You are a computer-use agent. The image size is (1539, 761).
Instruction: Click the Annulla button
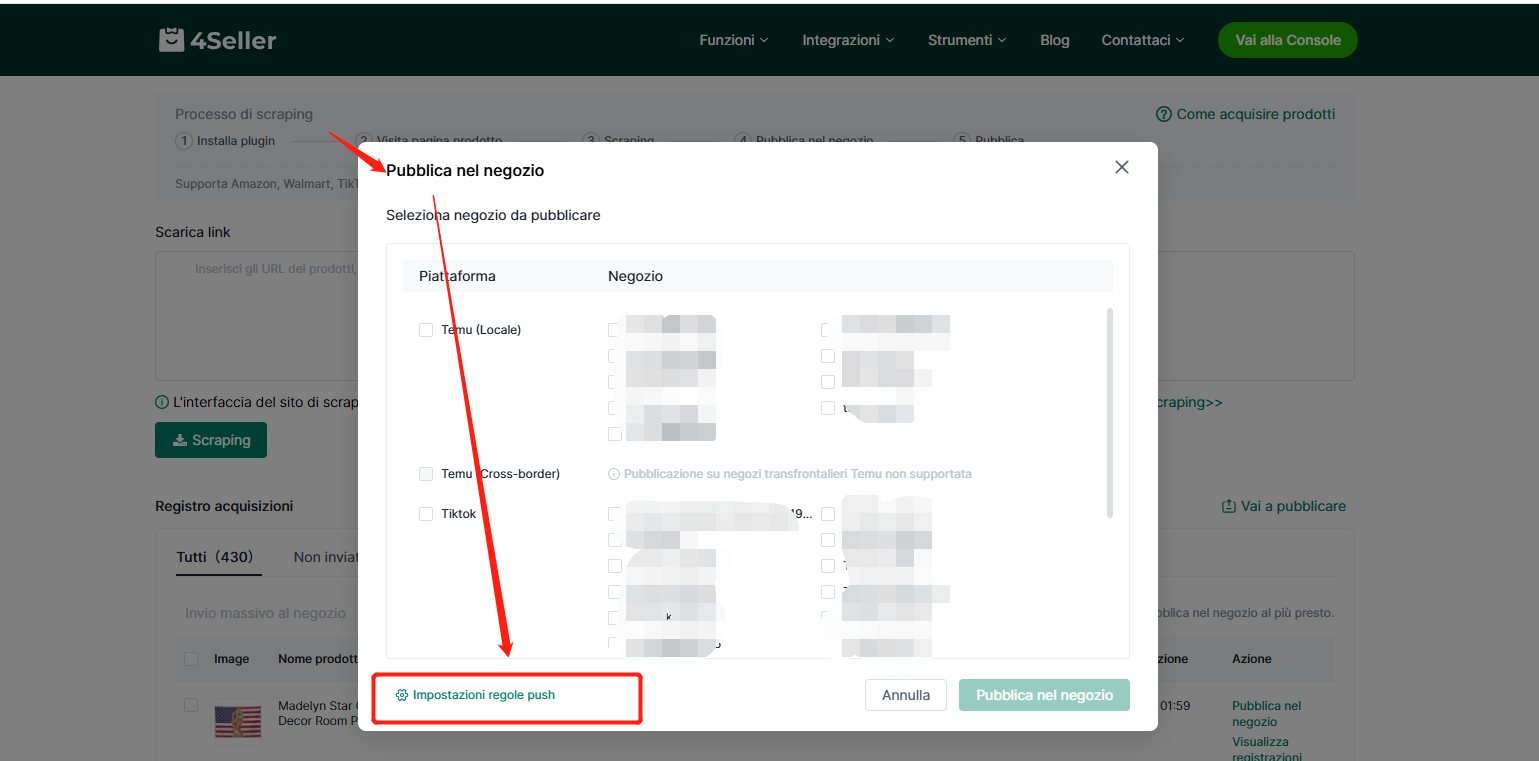906,695
